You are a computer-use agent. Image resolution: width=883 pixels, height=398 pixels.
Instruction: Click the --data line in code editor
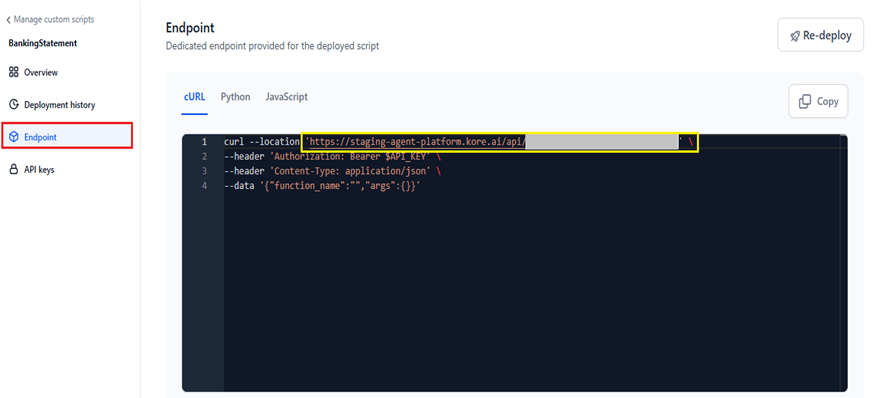tap(322, 185)
